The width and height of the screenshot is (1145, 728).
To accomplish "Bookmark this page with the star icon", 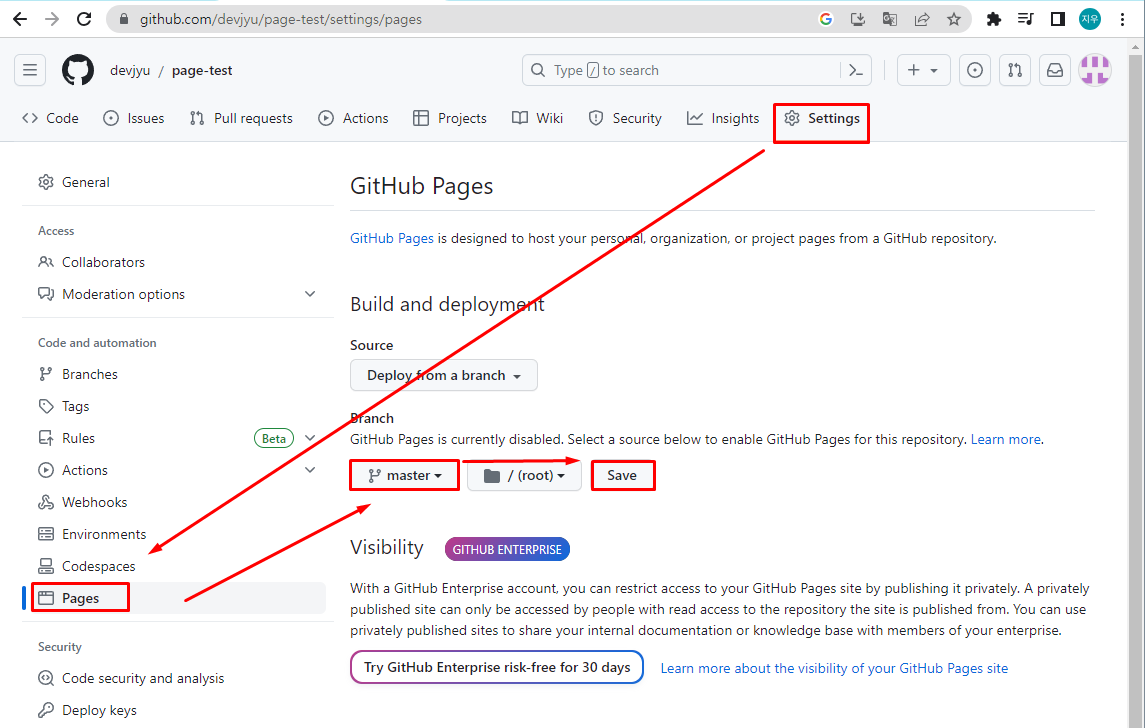I will 954,19.
